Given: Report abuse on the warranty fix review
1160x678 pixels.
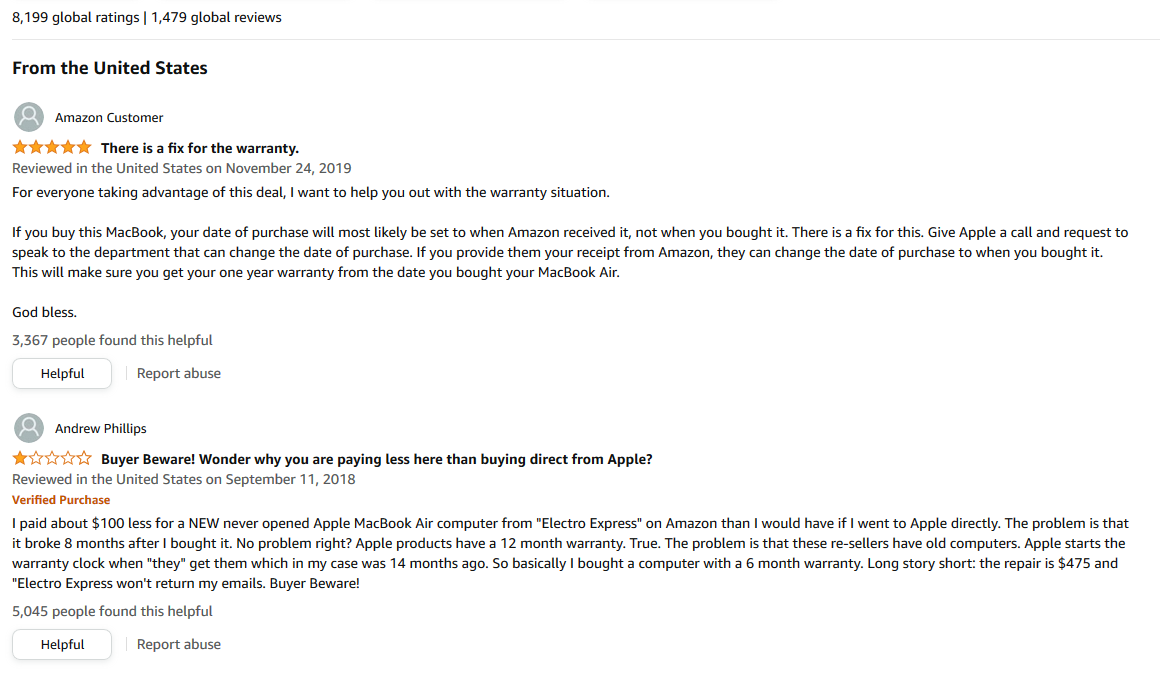Looking at the screenshot, I should 178,373.
